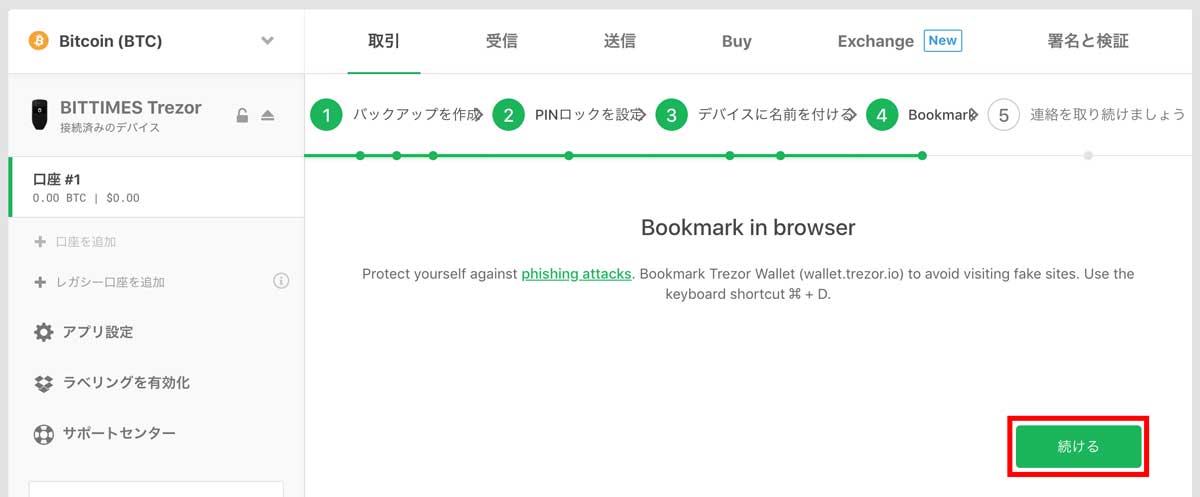Open the 署名と検証 tab
This screenshot has width=1200, height=497.
pos(1088,41)
